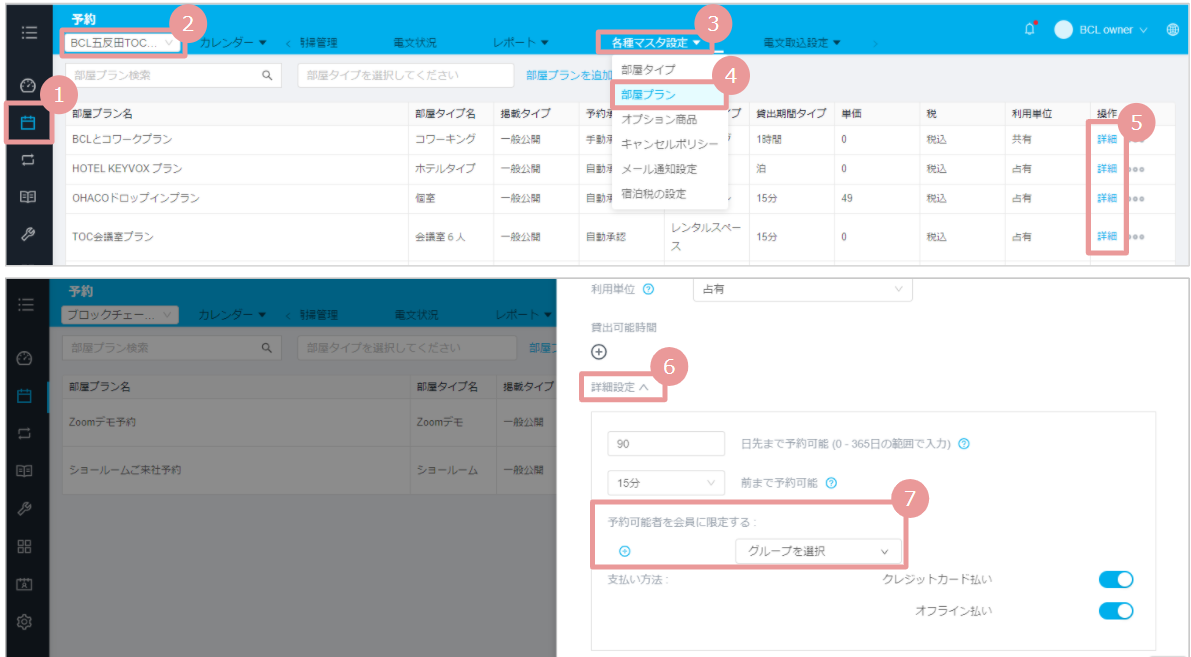Click small plus icon under 予約可能者を会員に限定する
Viewport: 1191px width, 657px height.
(624, 551)
